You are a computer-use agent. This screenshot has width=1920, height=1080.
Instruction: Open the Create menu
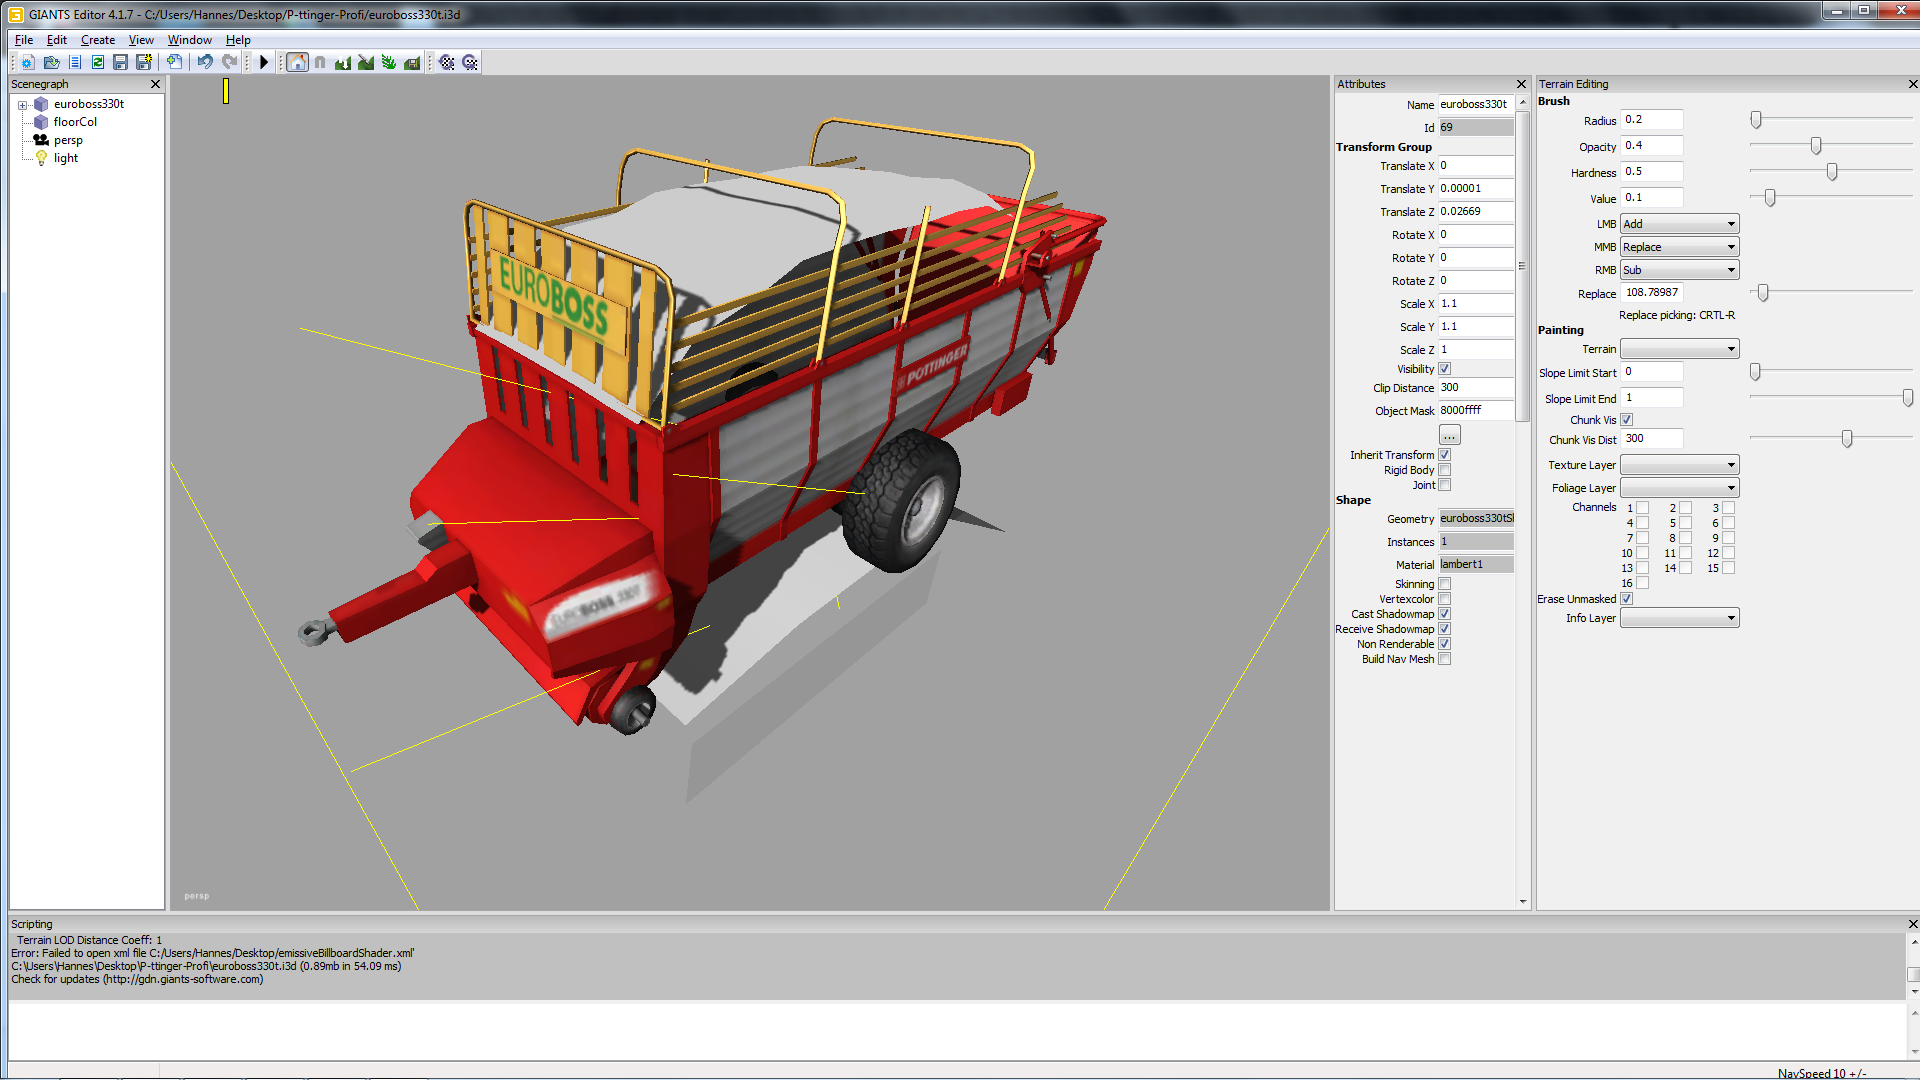click(x=98, y=40)
